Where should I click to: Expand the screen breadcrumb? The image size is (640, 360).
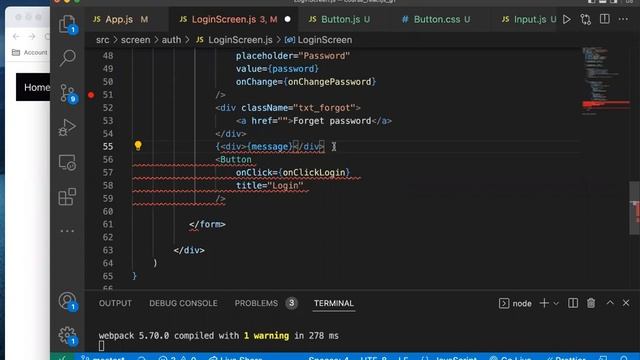(136, 40)
